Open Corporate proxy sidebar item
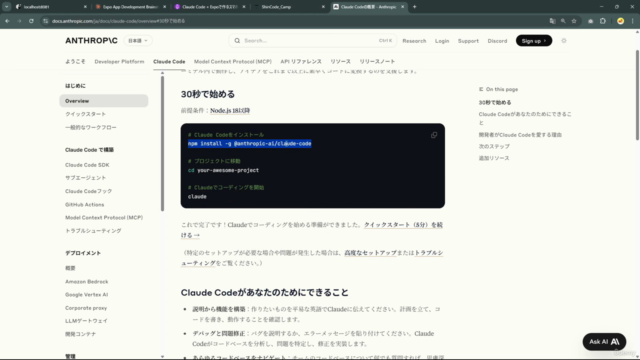The width and height of the screenshot is (640, 360). pos(86,308)
